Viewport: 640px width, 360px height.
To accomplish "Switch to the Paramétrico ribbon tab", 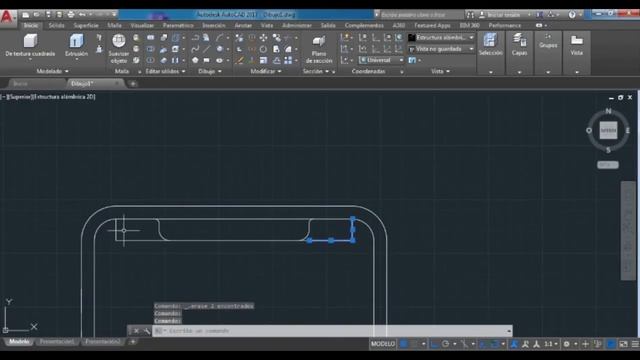I will click(x=178, y=25).
